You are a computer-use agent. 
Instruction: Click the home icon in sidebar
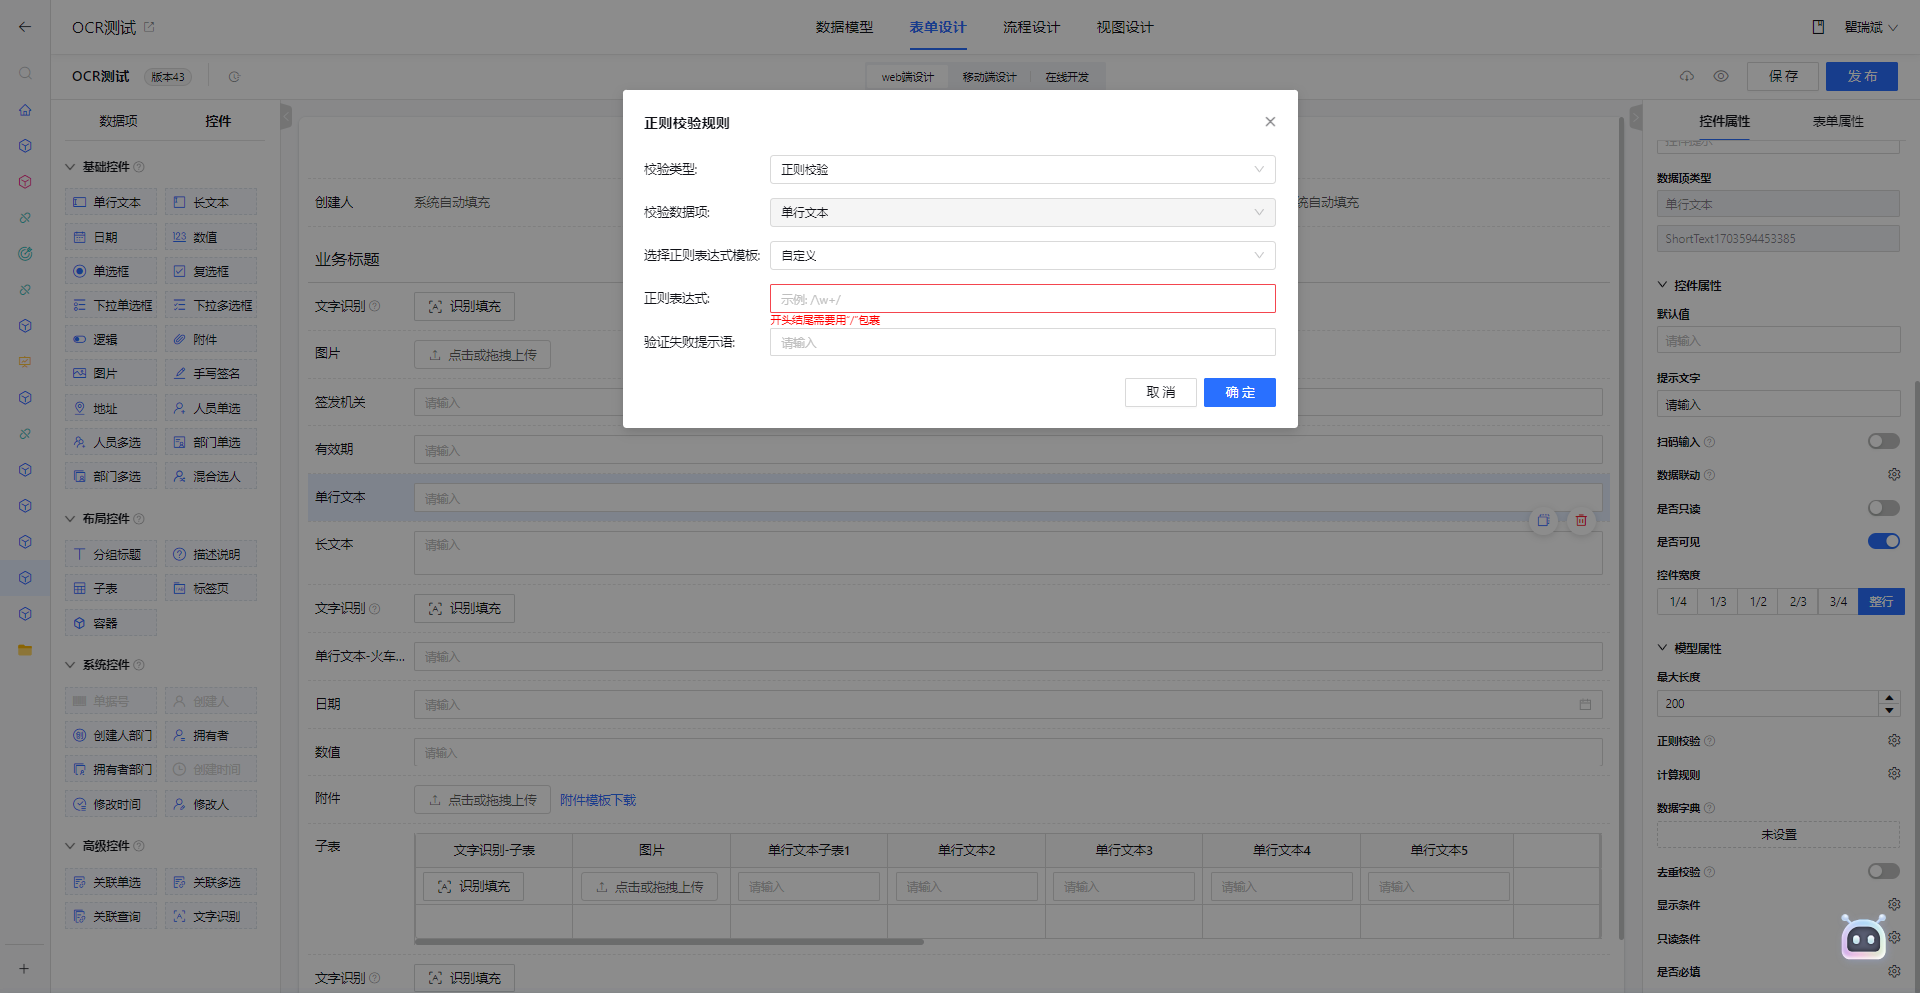point(25,110)
